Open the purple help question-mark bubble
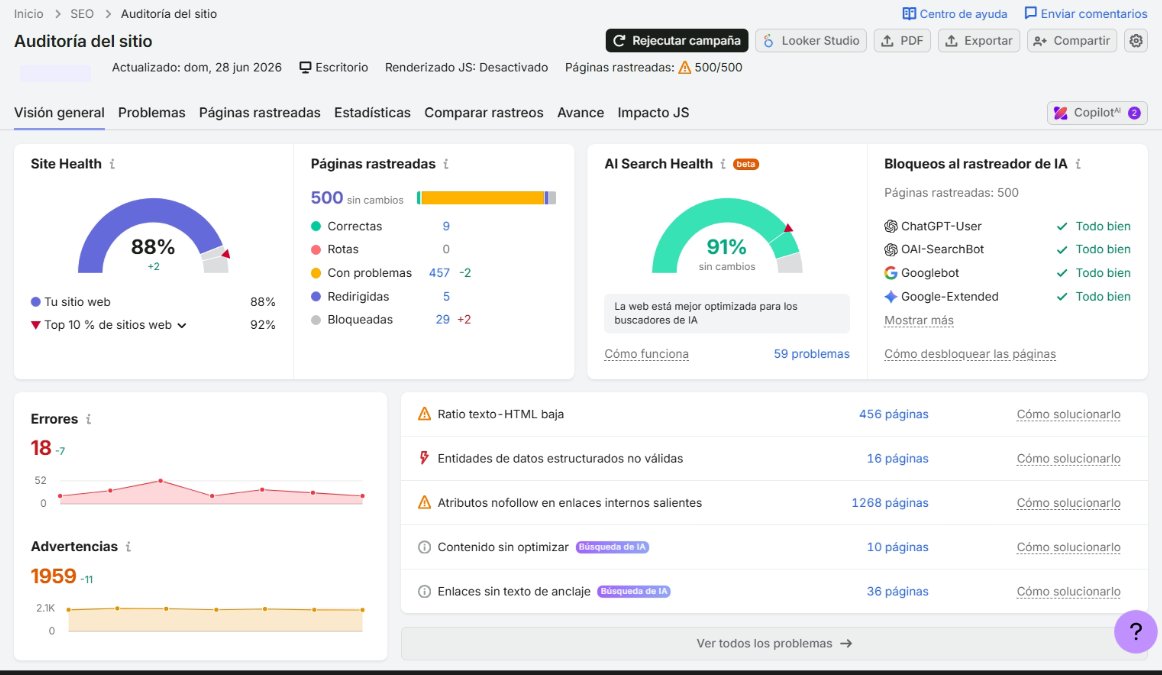Screen dimensions: 1162x675 tap(1135, 631)
